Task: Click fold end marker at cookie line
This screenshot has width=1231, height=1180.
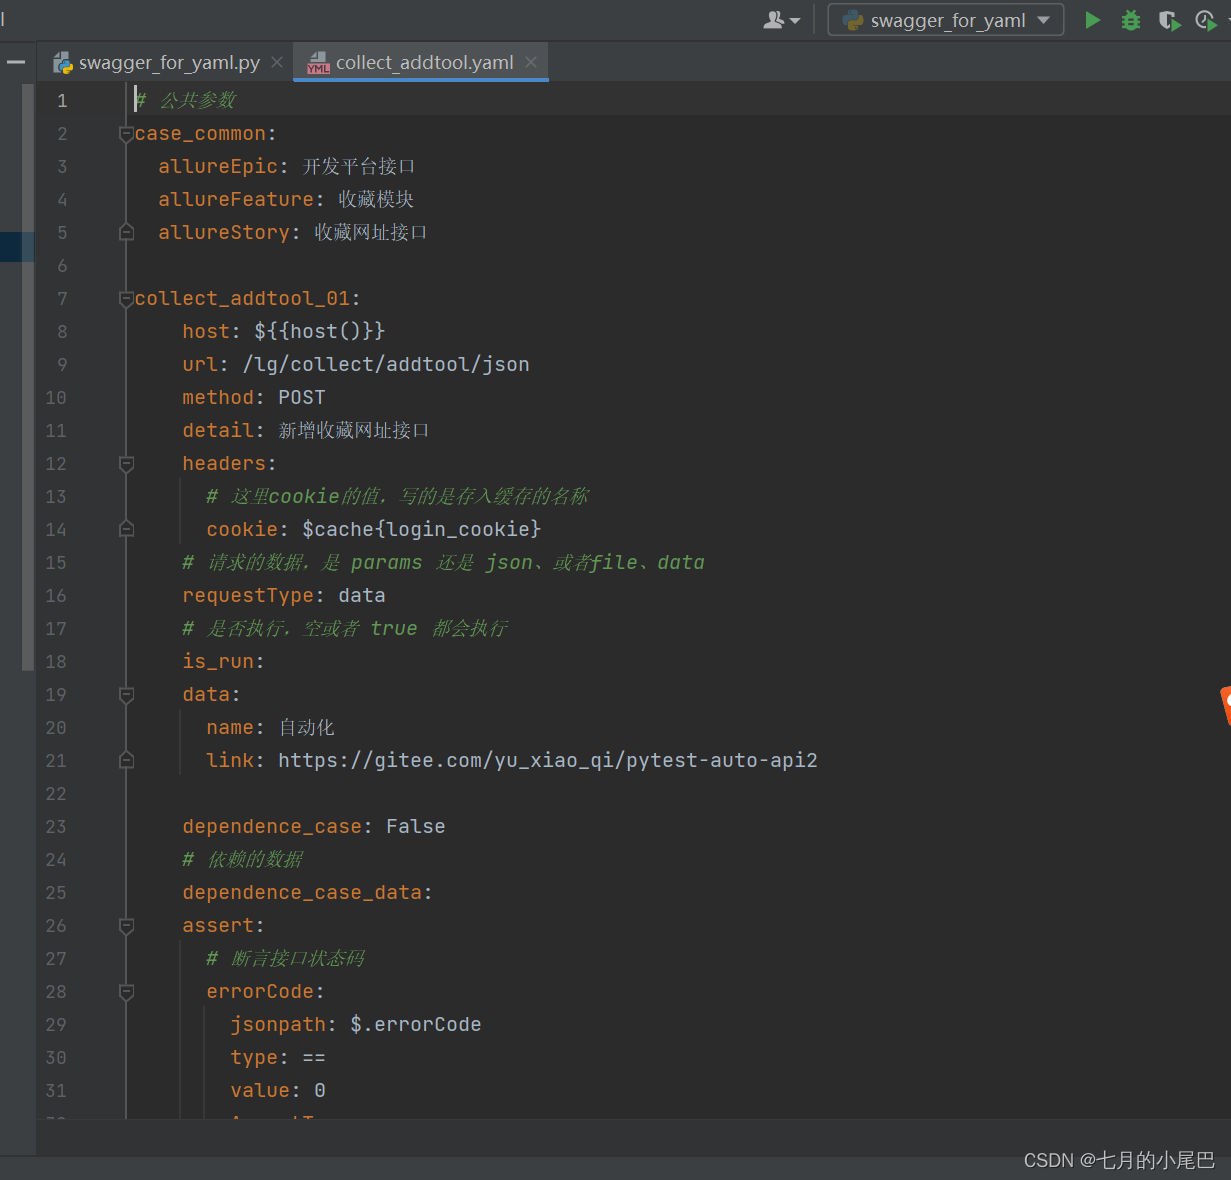Action: tap(126, 530)
